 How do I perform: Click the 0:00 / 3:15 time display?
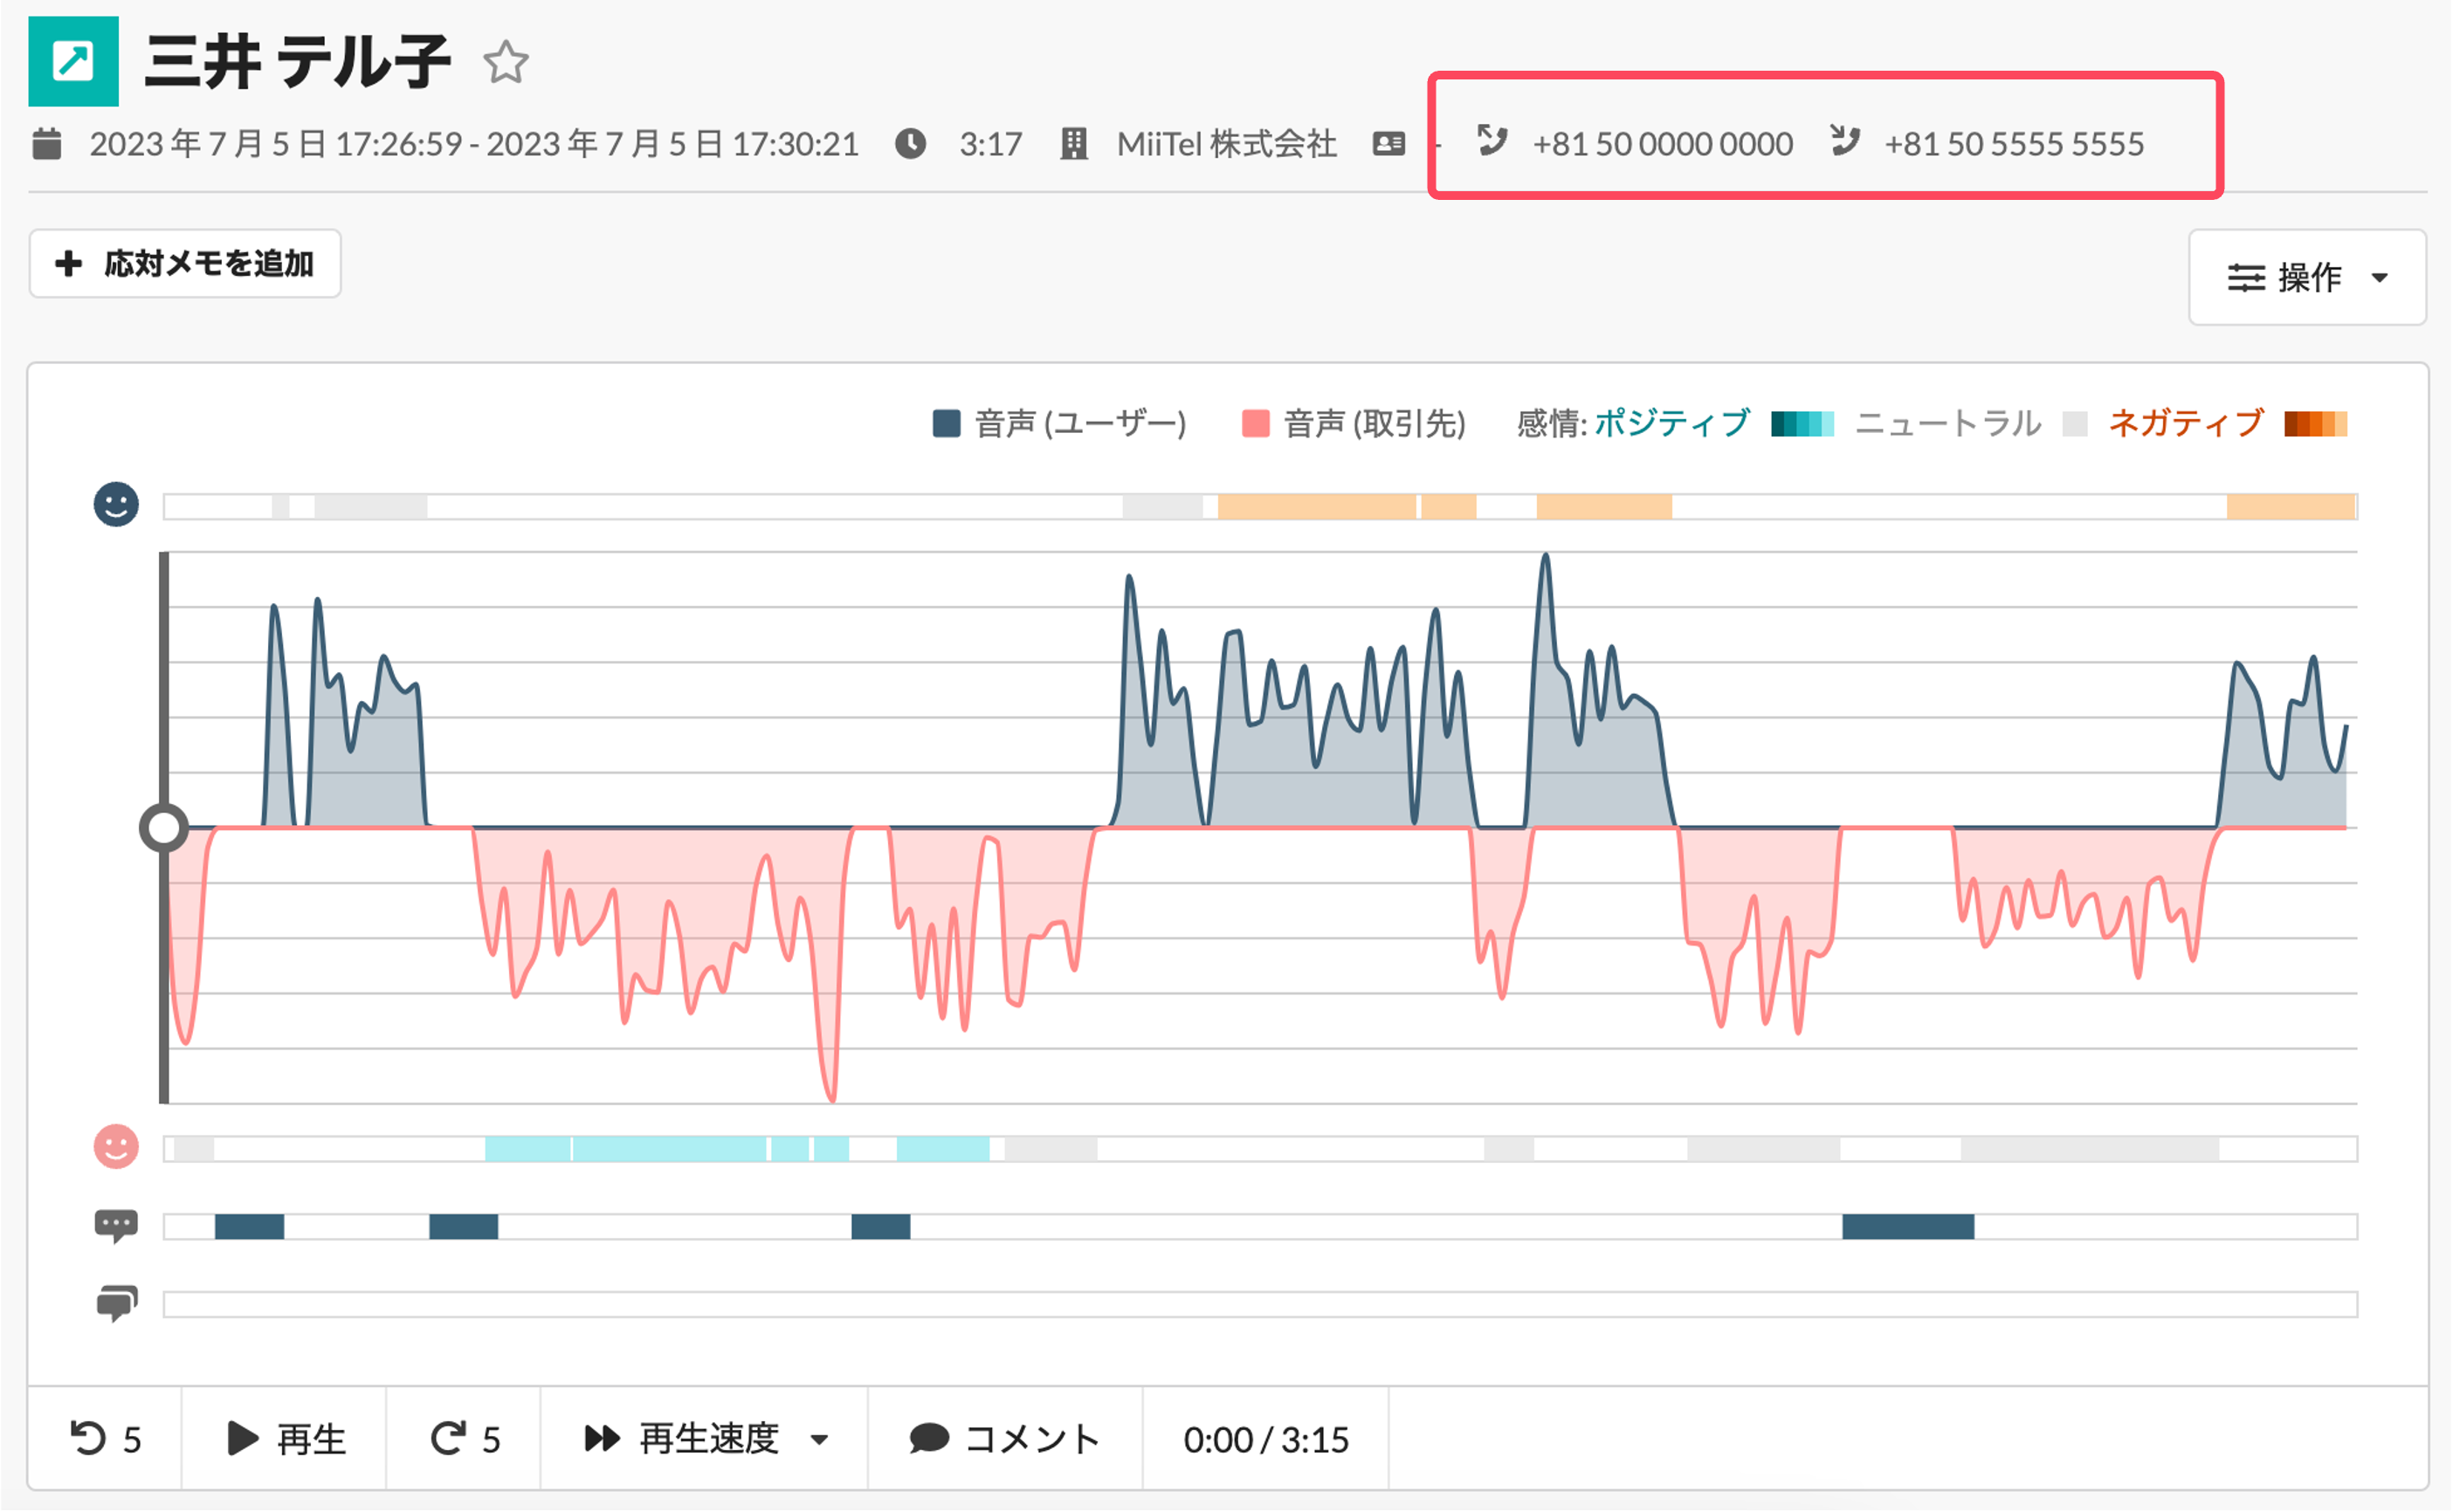pyautogui.click(x=1266, y=1440)
